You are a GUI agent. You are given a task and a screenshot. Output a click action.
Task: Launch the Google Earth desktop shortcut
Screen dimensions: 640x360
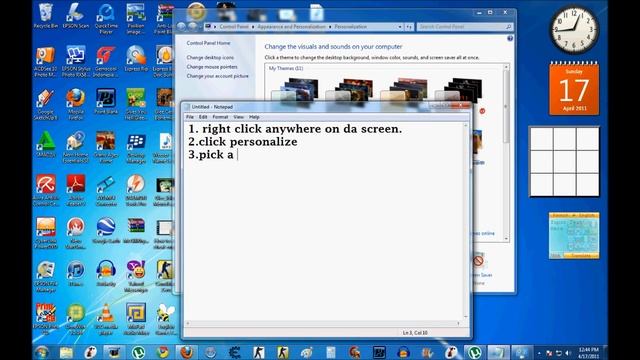click(x=106, y=231)
